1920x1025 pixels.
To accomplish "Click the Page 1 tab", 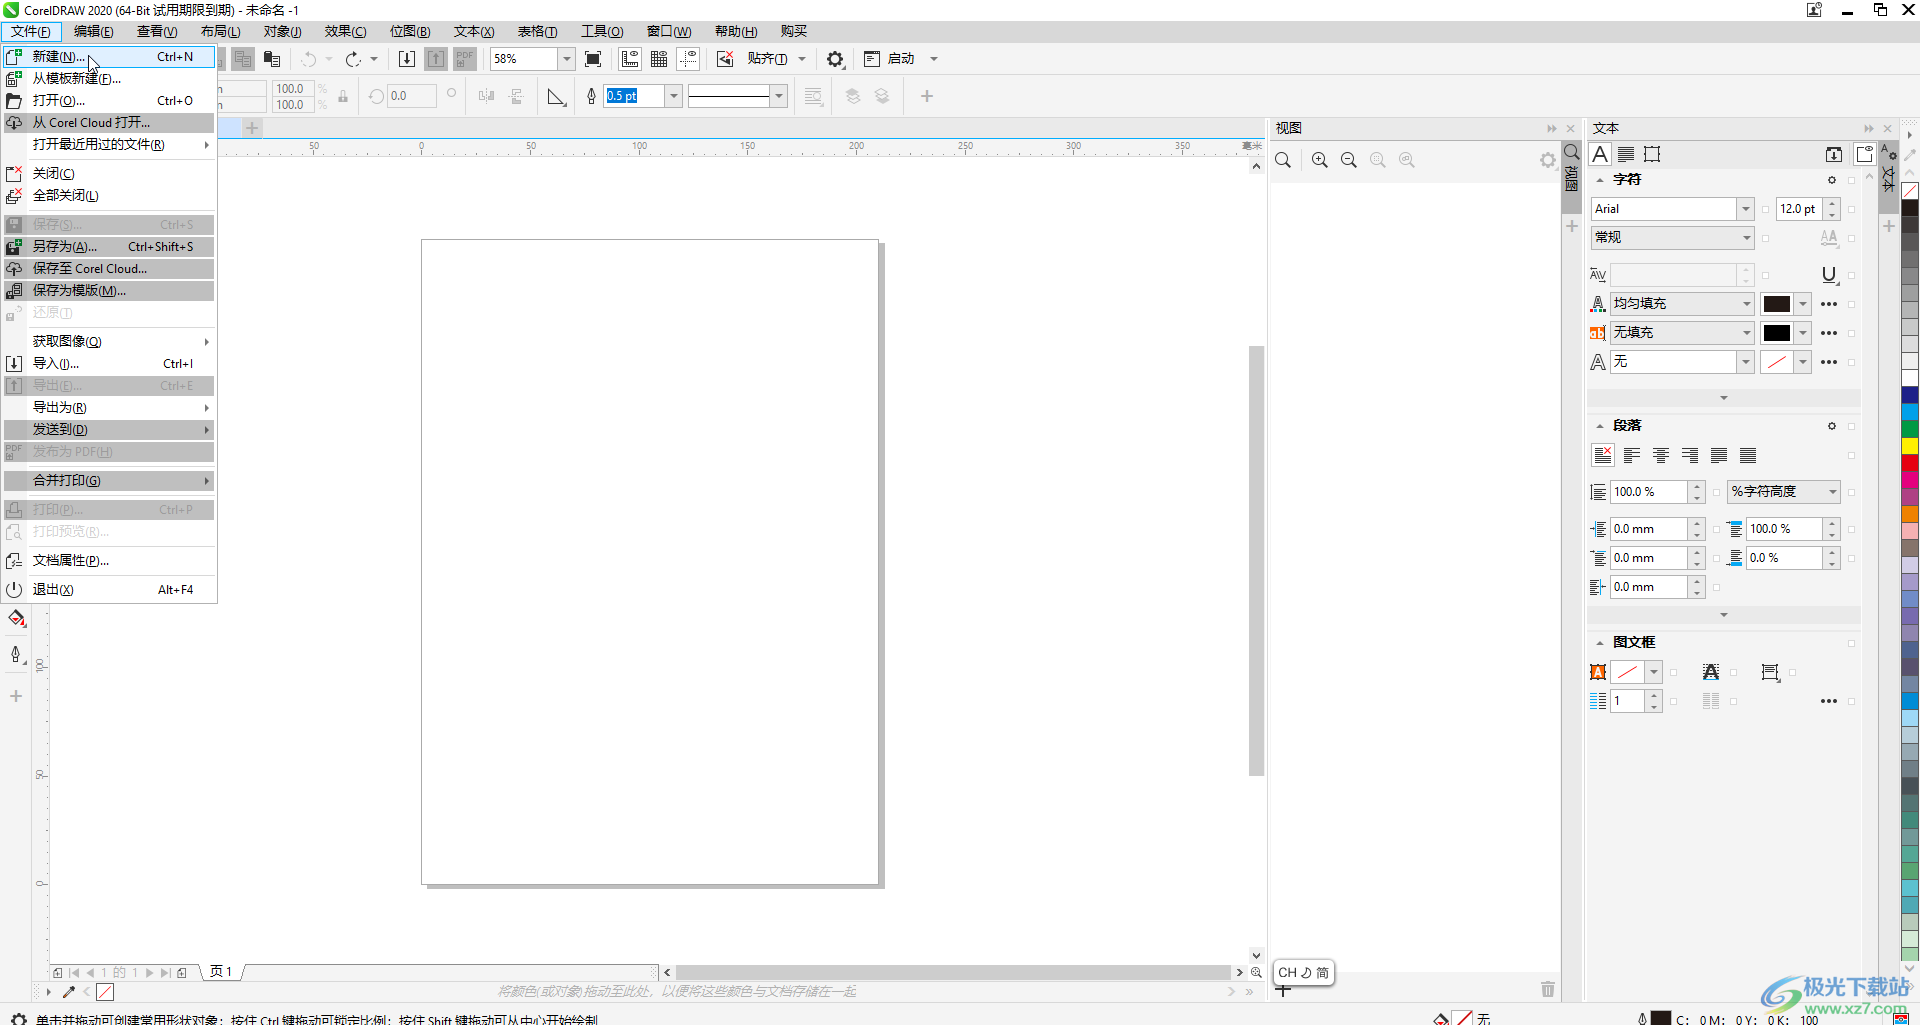I will (x=221, y=972).
